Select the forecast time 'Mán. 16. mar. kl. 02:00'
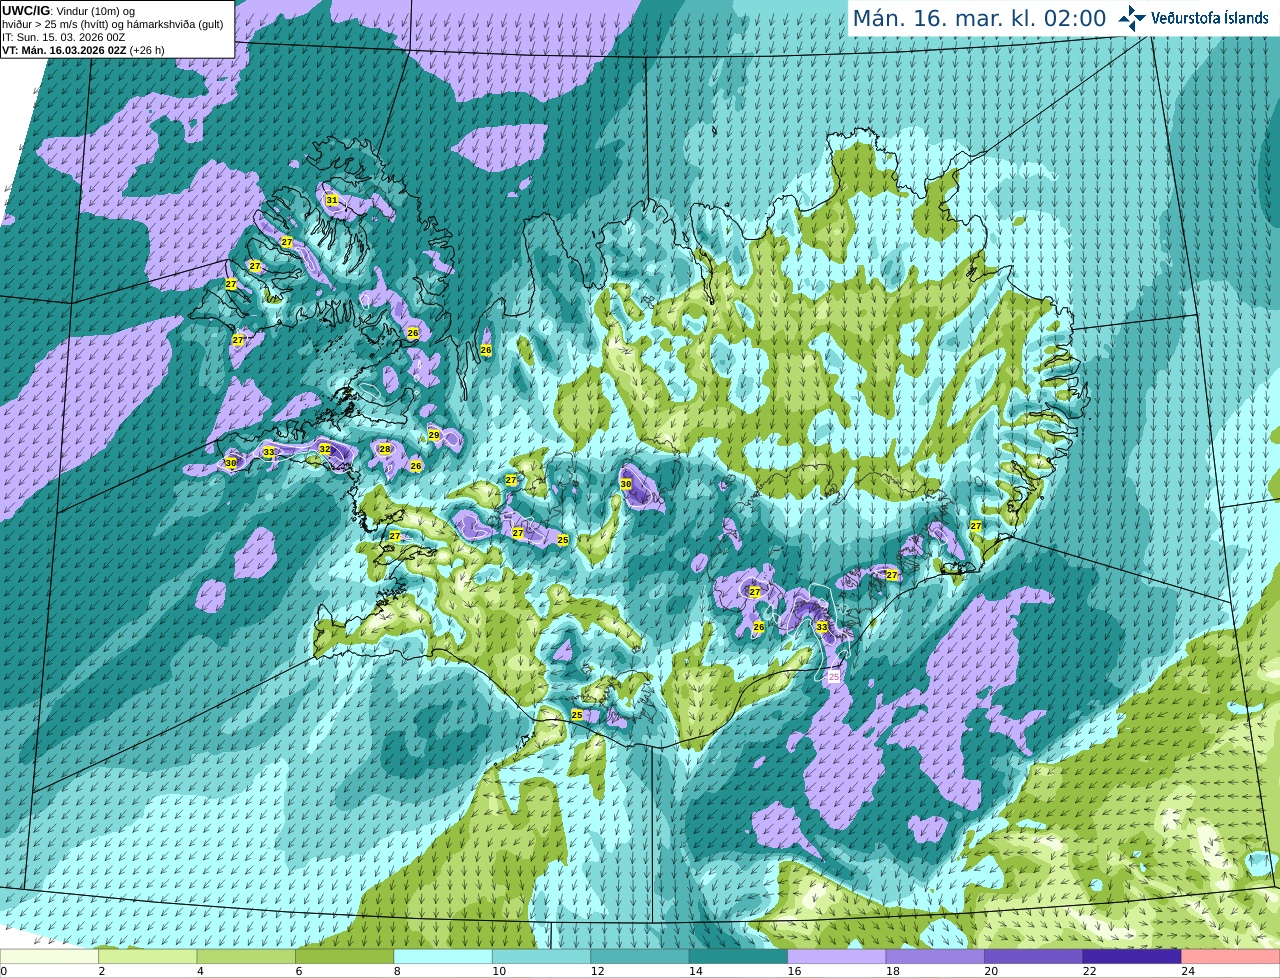The height and width of the screenshot is (978, 1280). (979, 18)
